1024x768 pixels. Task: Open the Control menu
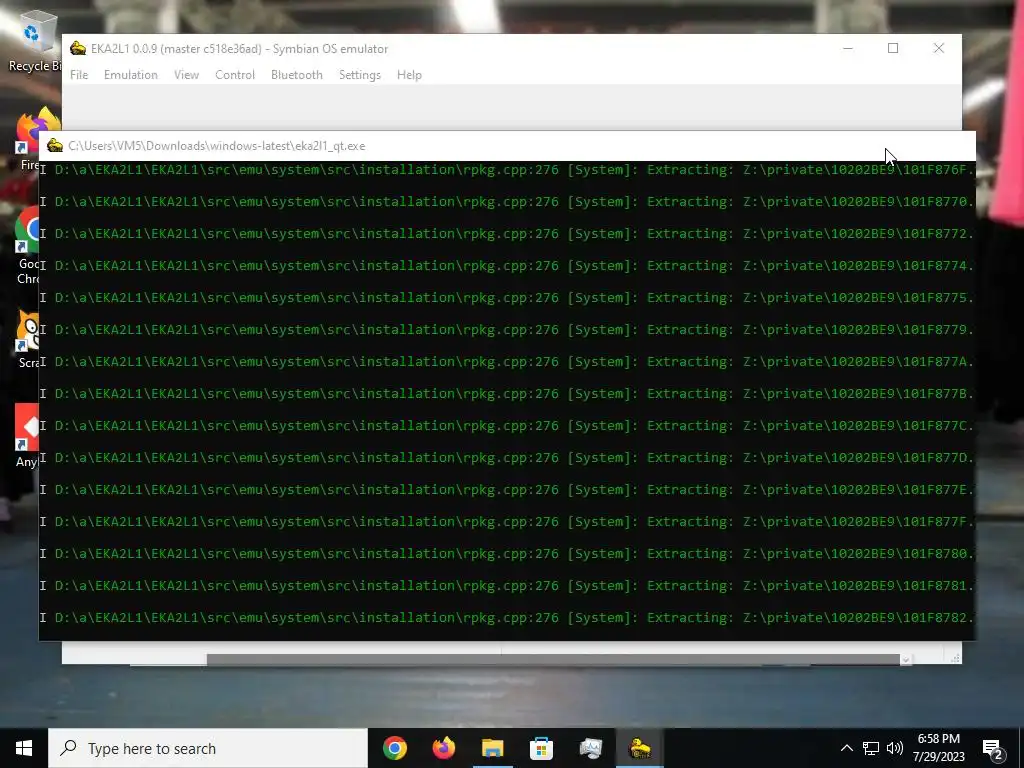[x=235, y=75]
